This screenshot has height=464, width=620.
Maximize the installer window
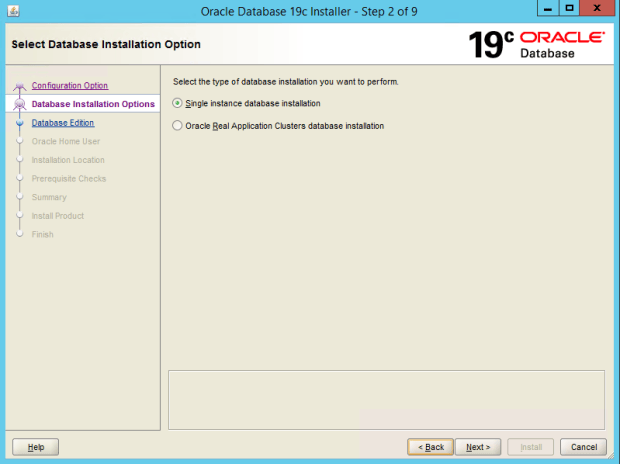tap(569, 8)
